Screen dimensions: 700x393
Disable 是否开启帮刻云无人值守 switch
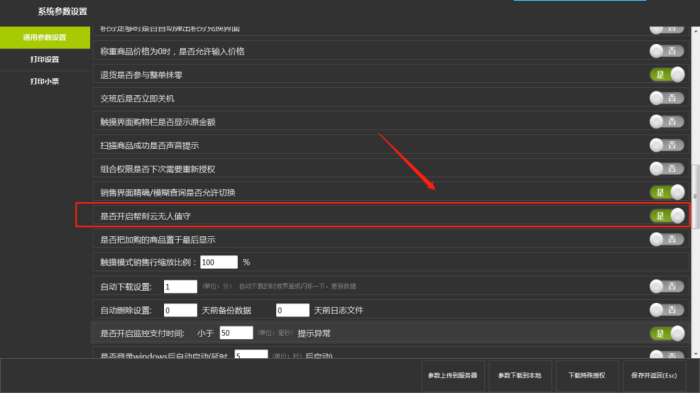pos(667,216)
